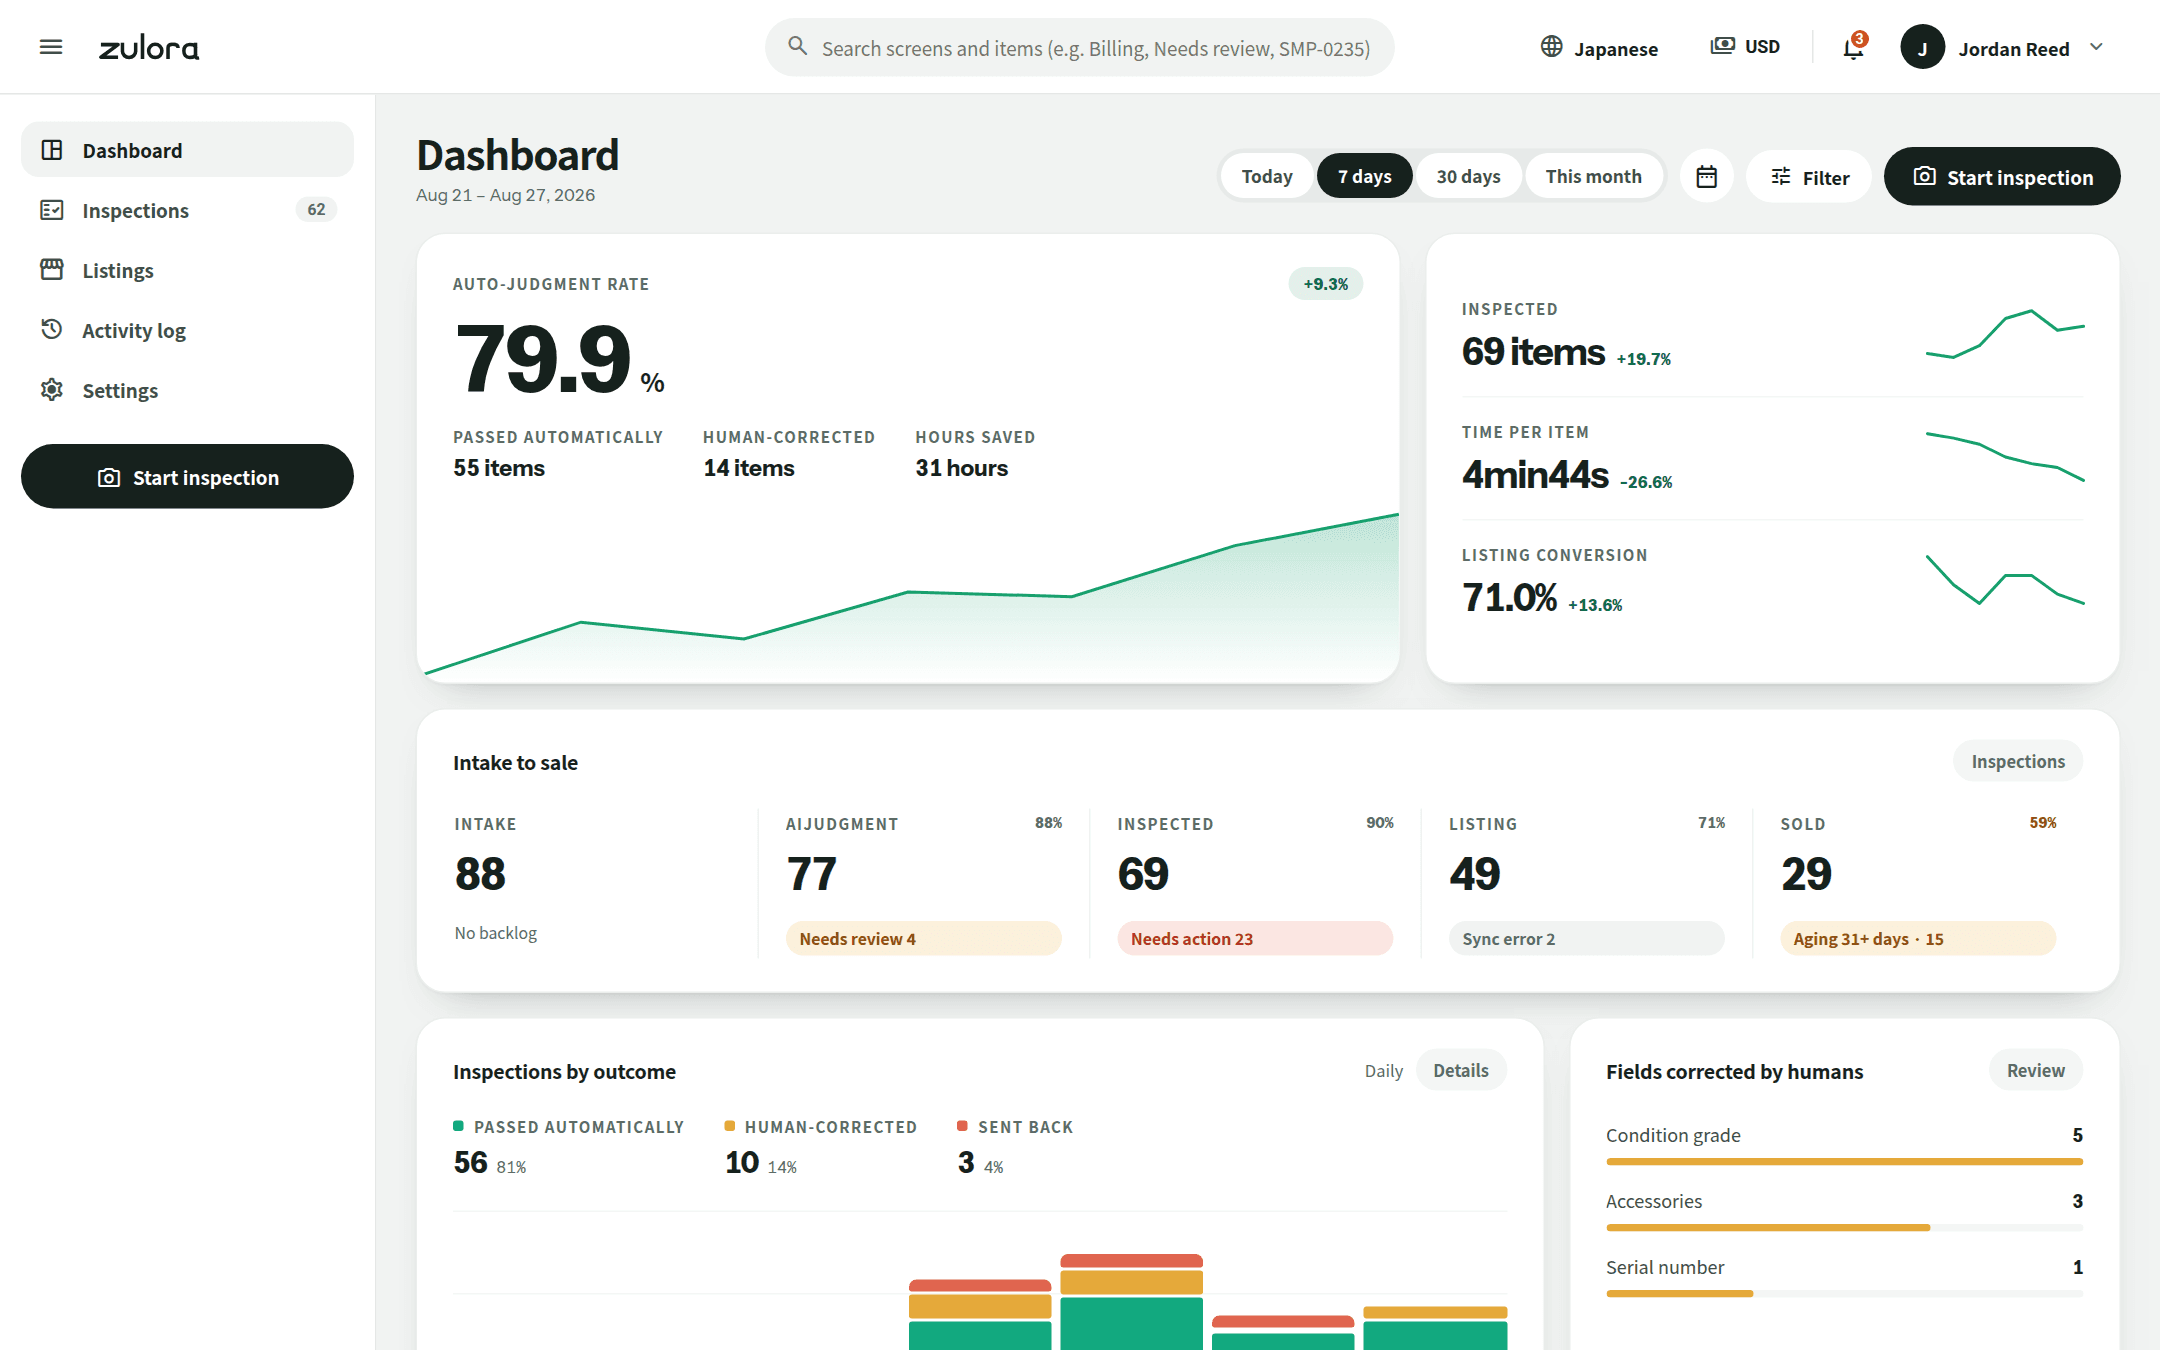Click the search magnifier icon
Image resolution: width=2160 pixels, height=1350 pixels.
coord(797,46)
